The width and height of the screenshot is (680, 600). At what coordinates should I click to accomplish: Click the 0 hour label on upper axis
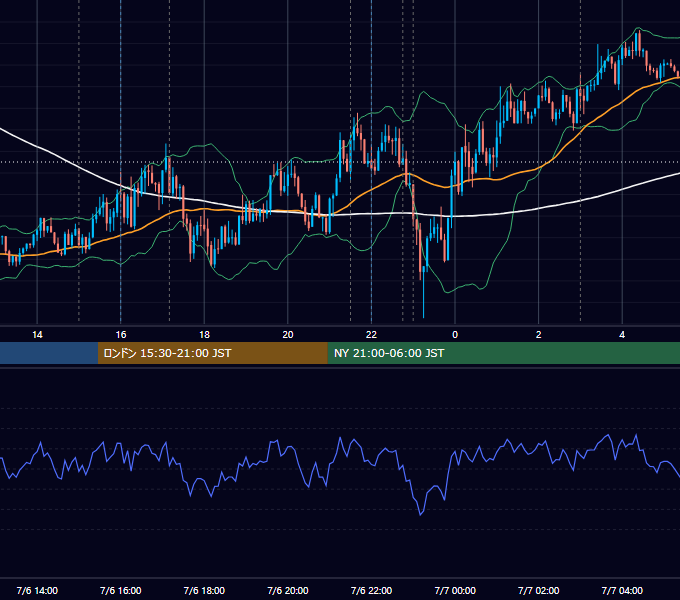pos(455,335)
